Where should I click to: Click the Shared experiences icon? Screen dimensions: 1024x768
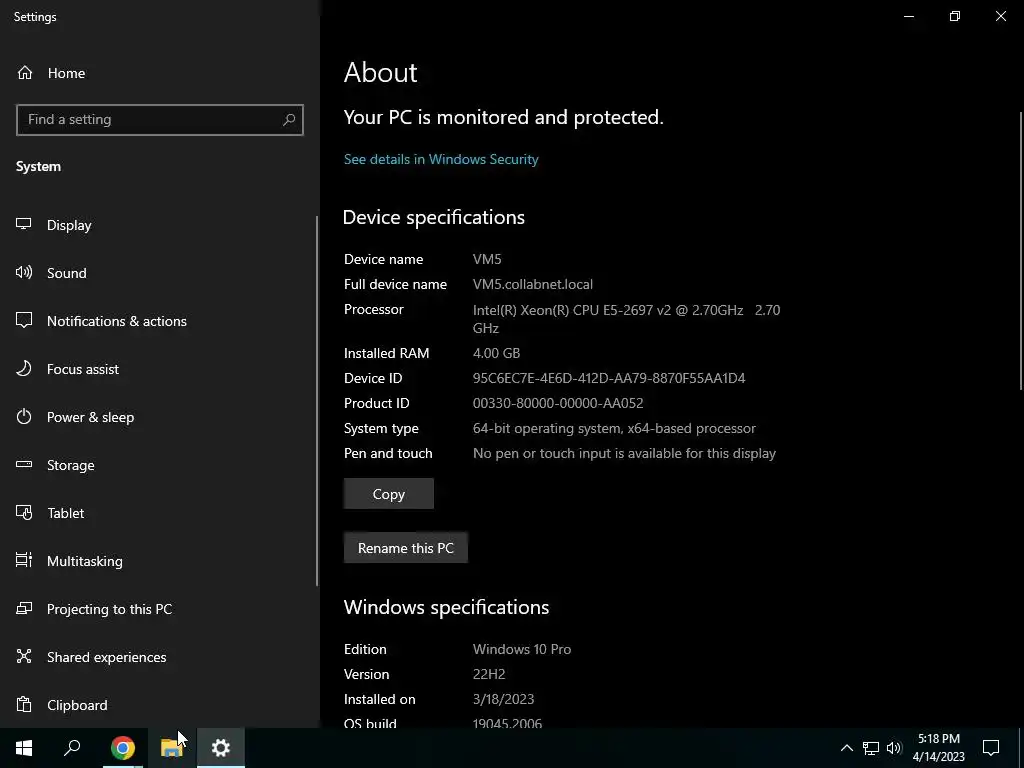pos(24,656)
